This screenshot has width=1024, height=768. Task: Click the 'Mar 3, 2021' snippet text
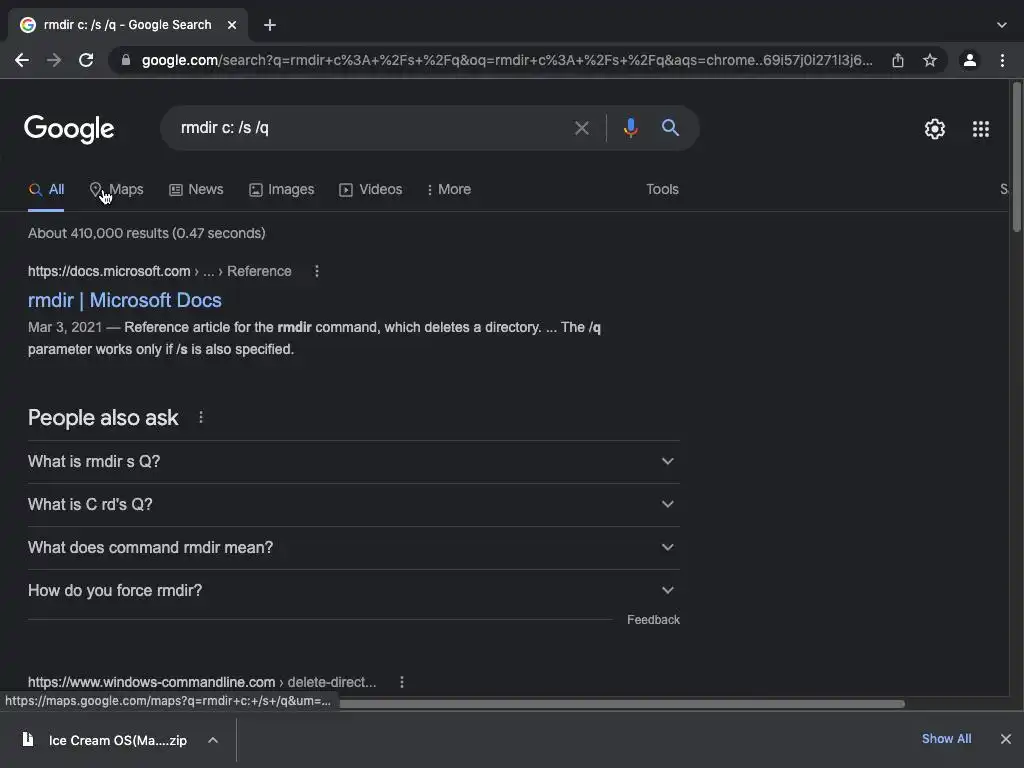pos(65,327)
